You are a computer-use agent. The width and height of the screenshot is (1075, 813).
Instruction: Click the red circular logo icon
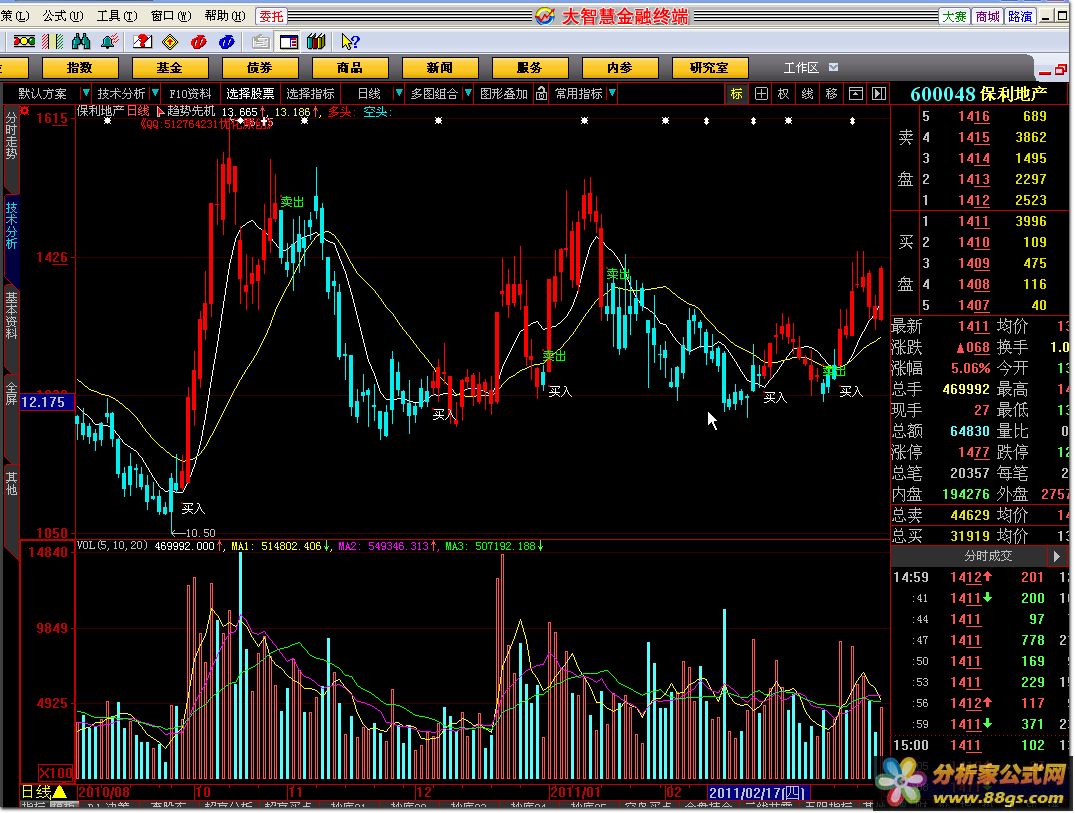pos(198,43)
